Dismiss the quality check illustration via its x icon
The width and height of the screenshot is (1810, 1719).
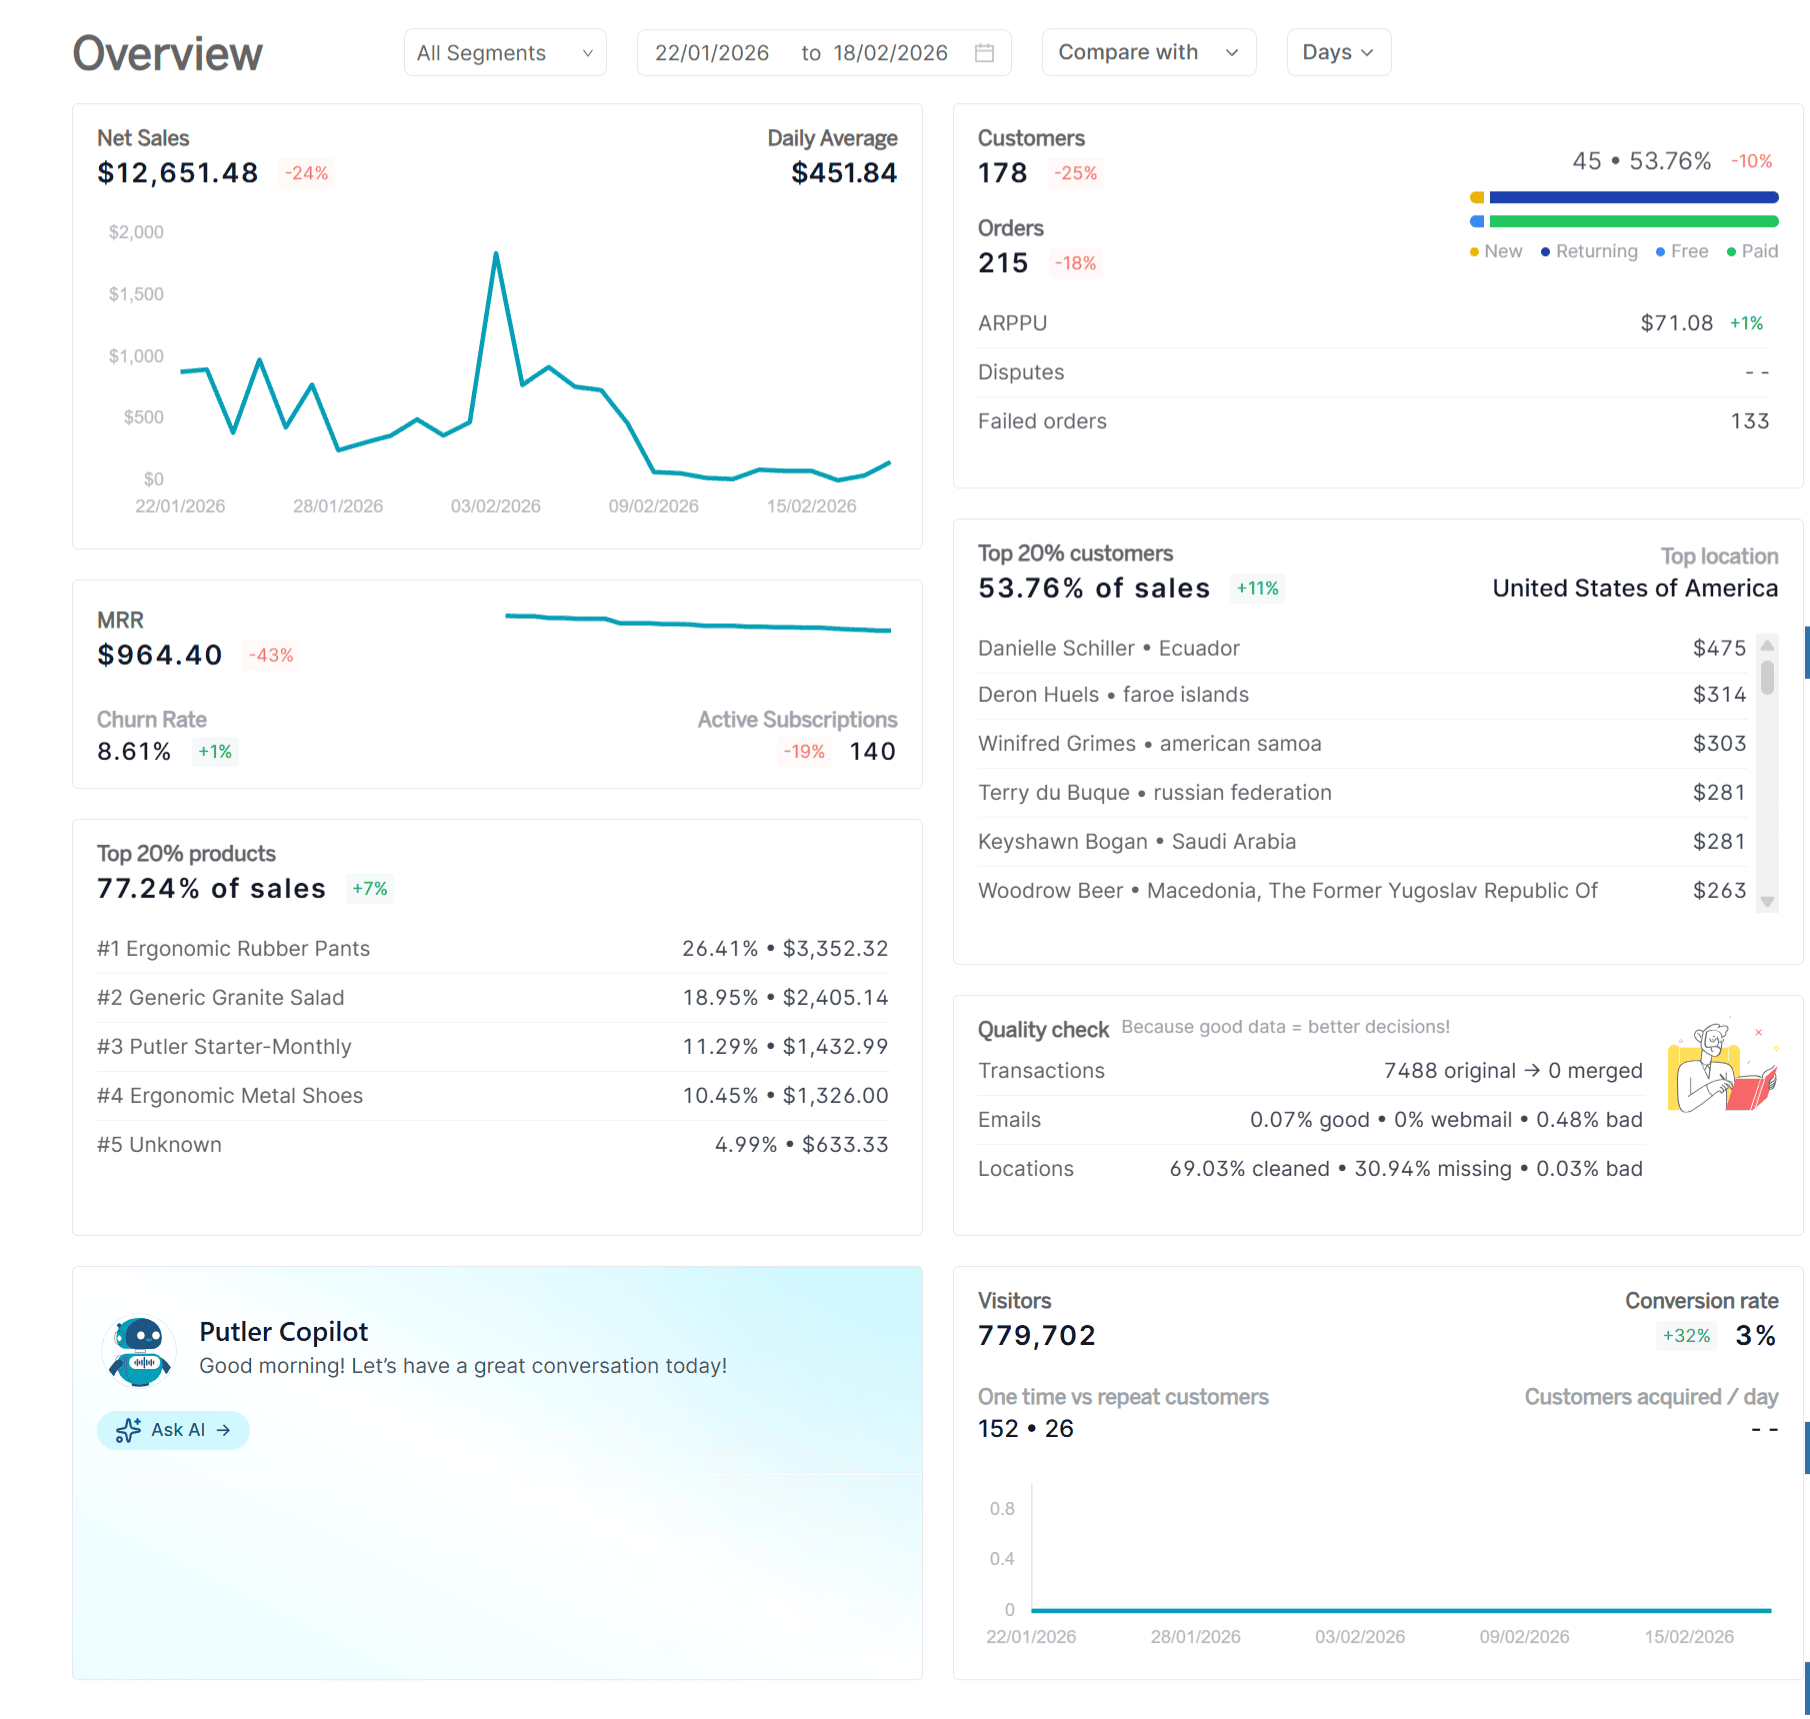tap(1758, 1032)
